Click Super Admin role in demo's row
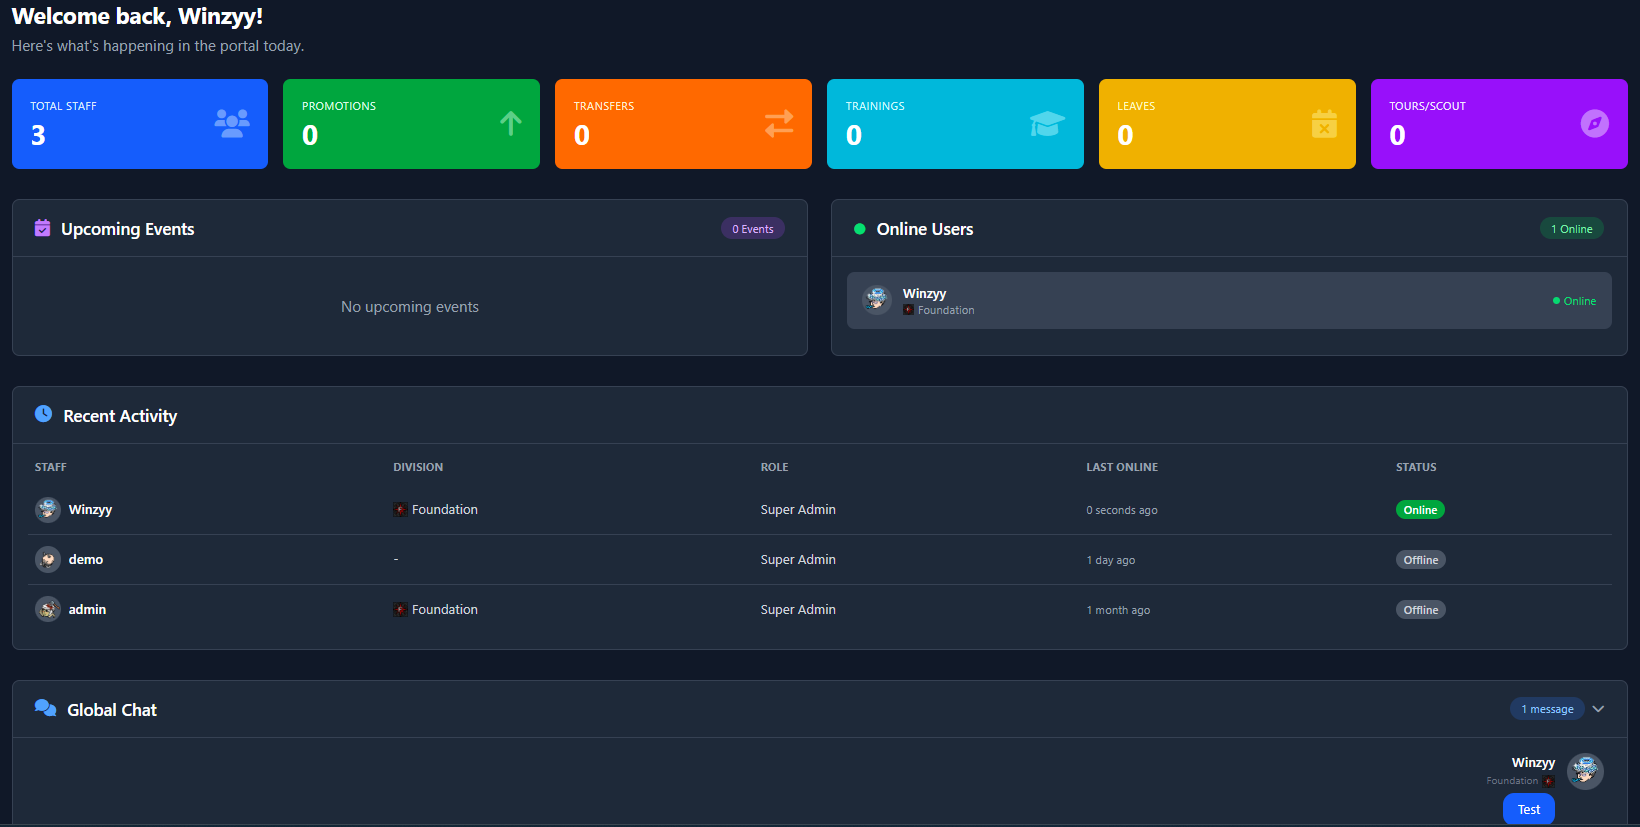The width and height of the screenshot is (1640, 827). click(798, 560)
